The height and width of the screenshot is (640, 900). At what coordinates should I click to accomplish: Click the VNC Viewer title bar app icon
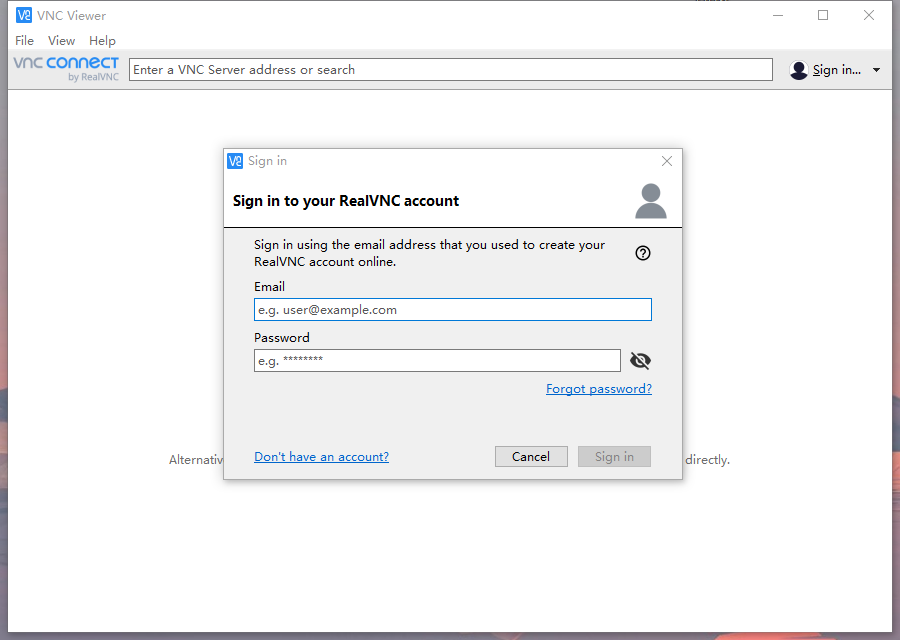pyautogui.click(x=24, y=15)
